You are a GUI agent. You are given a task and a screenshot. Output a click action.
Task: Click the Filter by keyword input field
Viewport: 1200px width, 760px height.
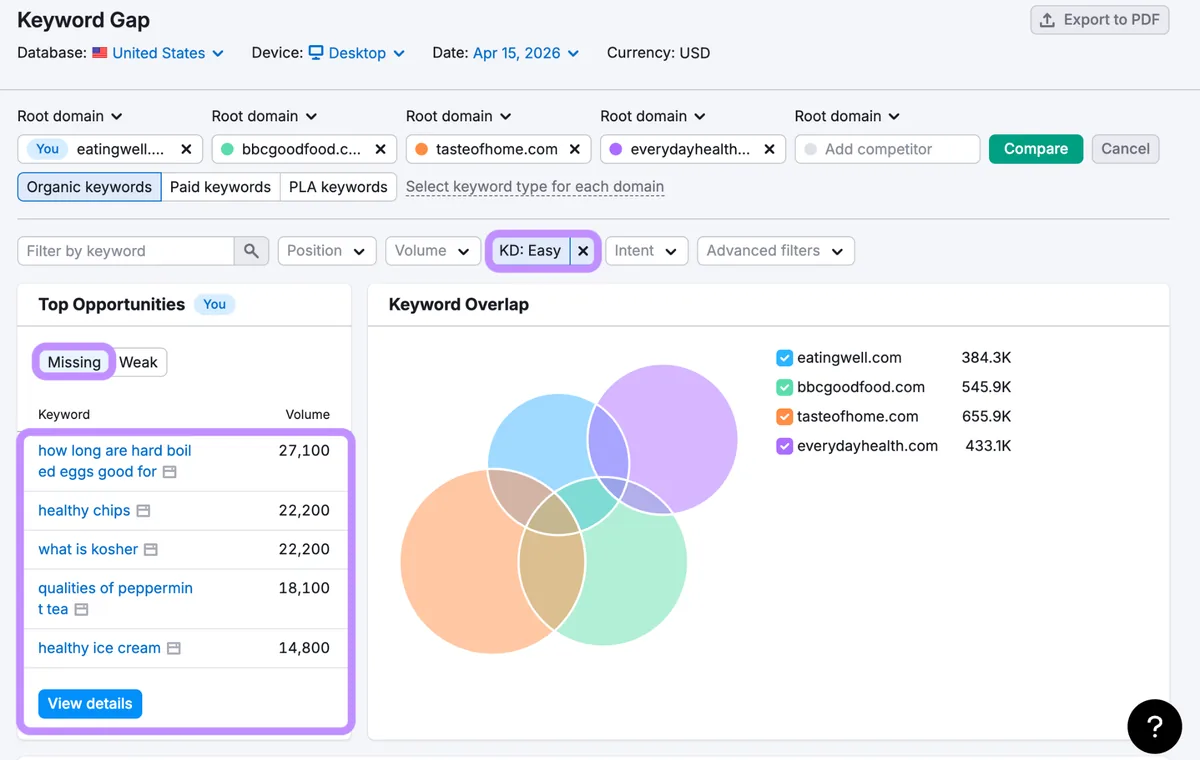click(126, 251)
